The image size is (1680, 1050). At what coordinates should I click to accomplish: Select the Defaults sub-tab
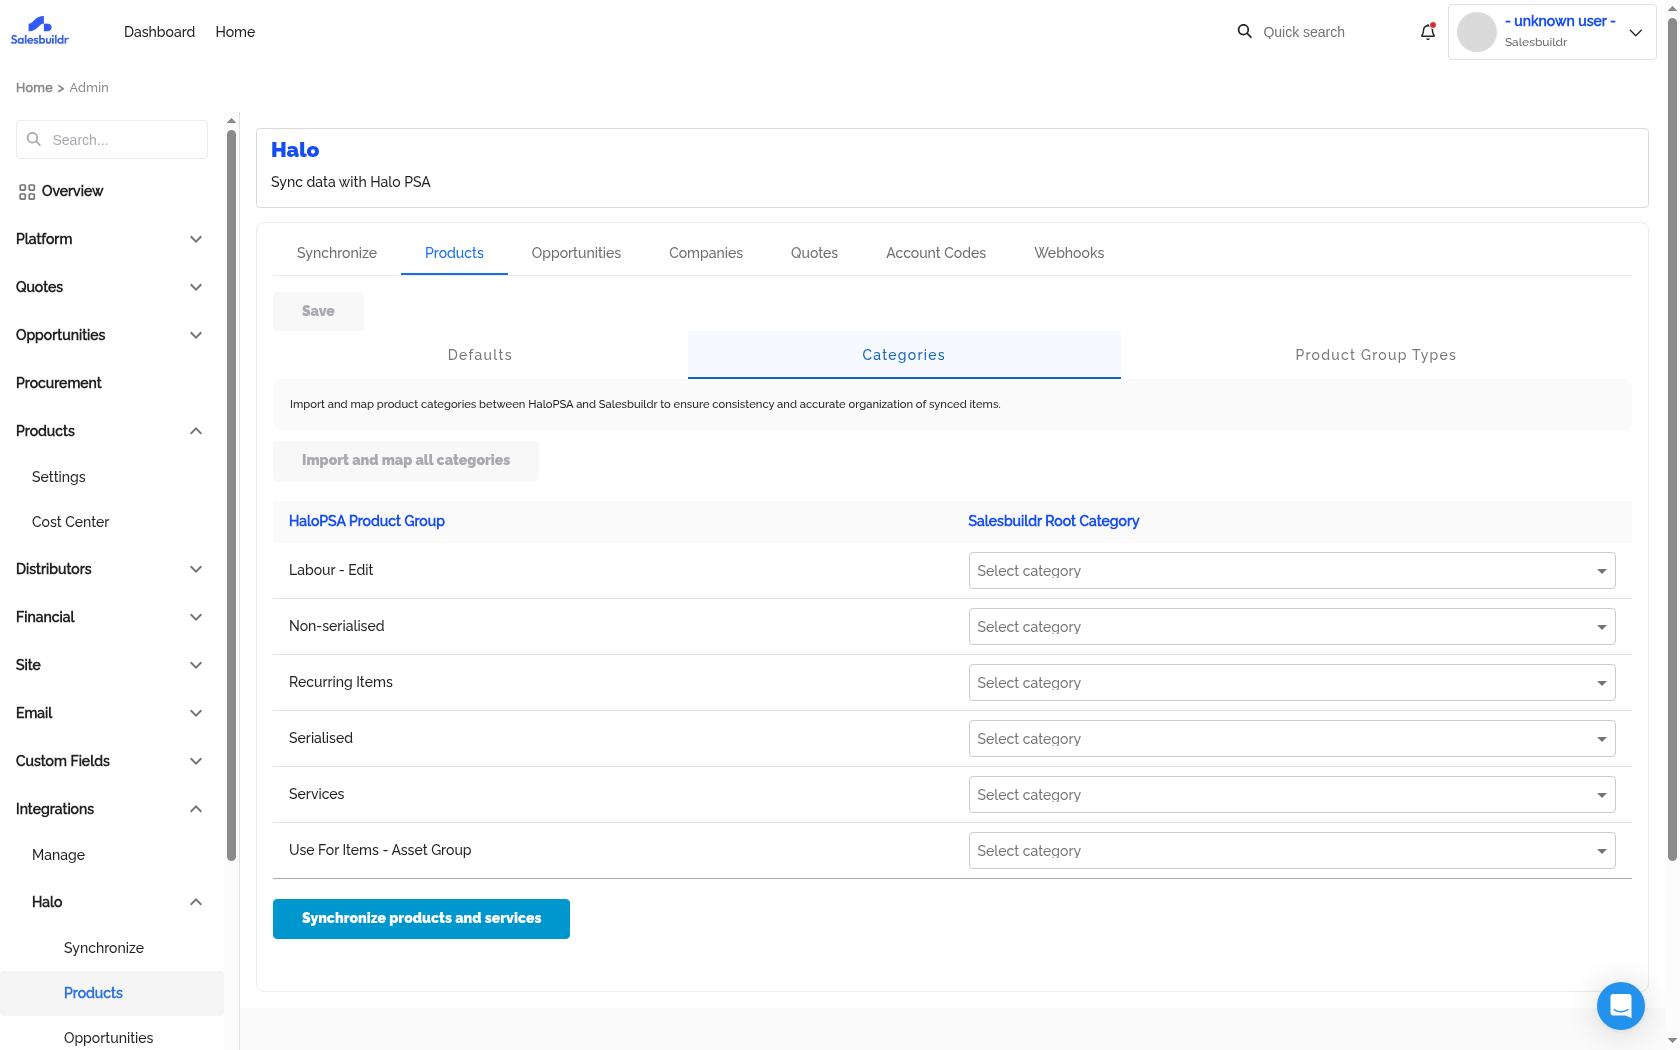[x=480, y=355]
